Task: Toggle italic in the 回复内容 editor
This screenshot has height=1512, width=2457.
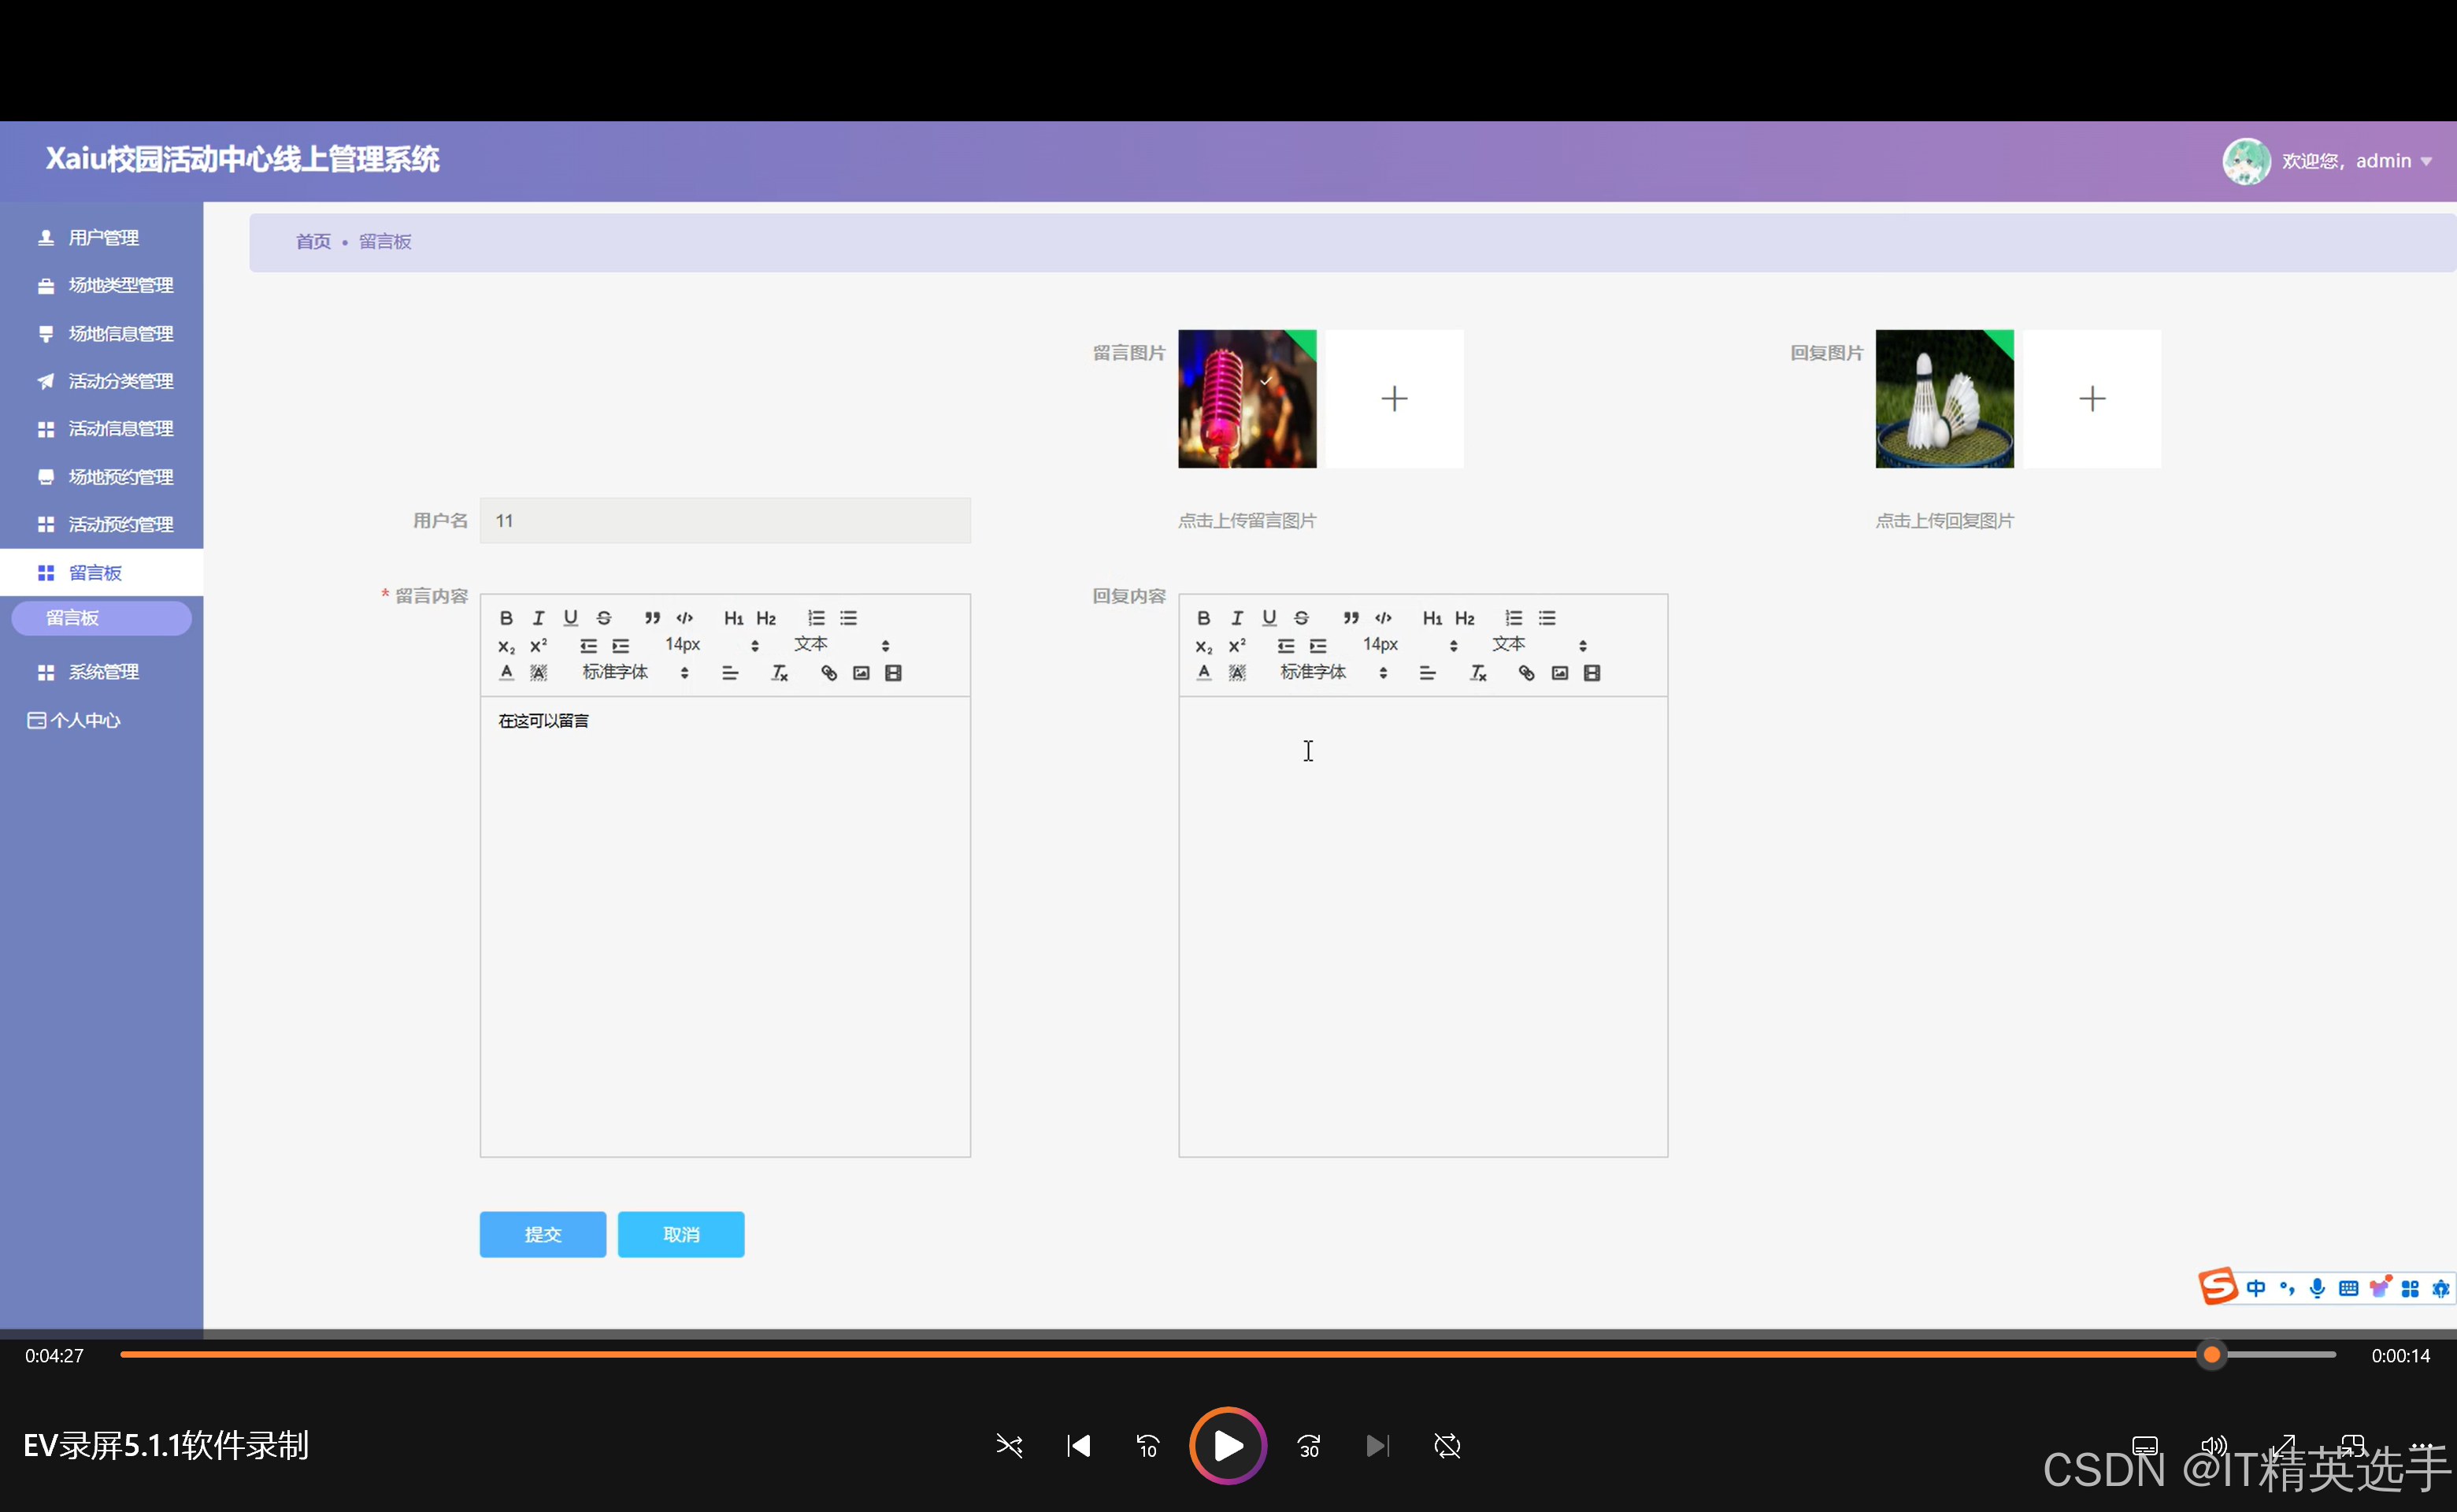Action: 1237,618
